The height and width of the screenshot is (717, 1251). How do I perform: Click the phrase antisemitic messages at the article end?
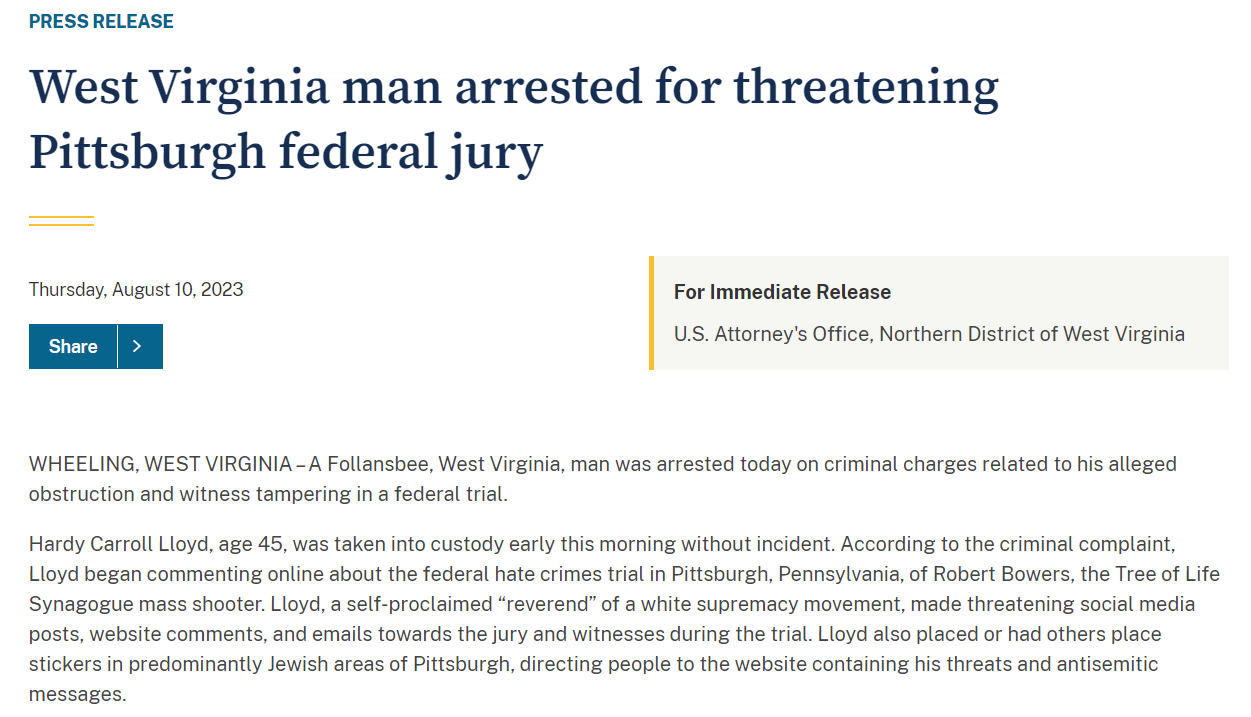coord(1090,664)
